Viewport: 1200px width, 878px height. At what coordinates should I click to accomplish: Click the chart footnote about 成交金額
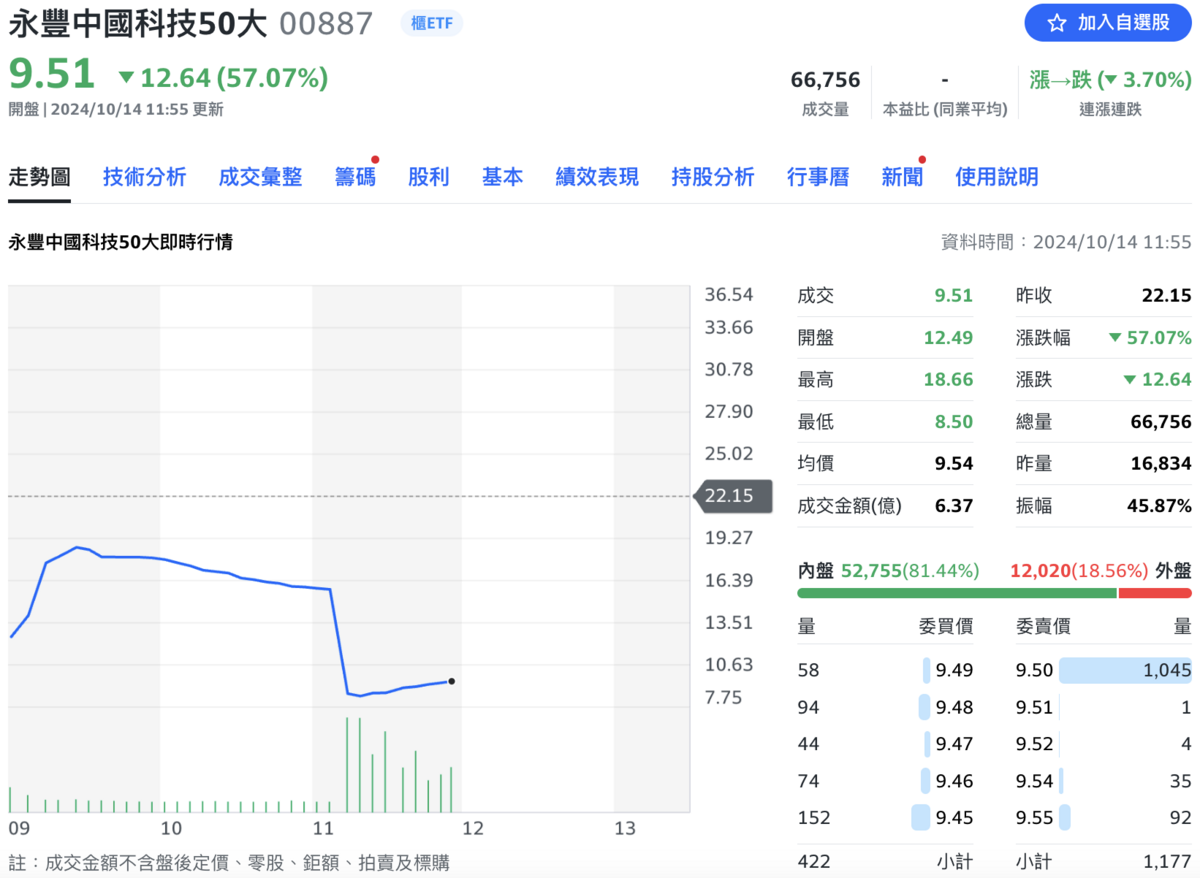click(229, 862)
